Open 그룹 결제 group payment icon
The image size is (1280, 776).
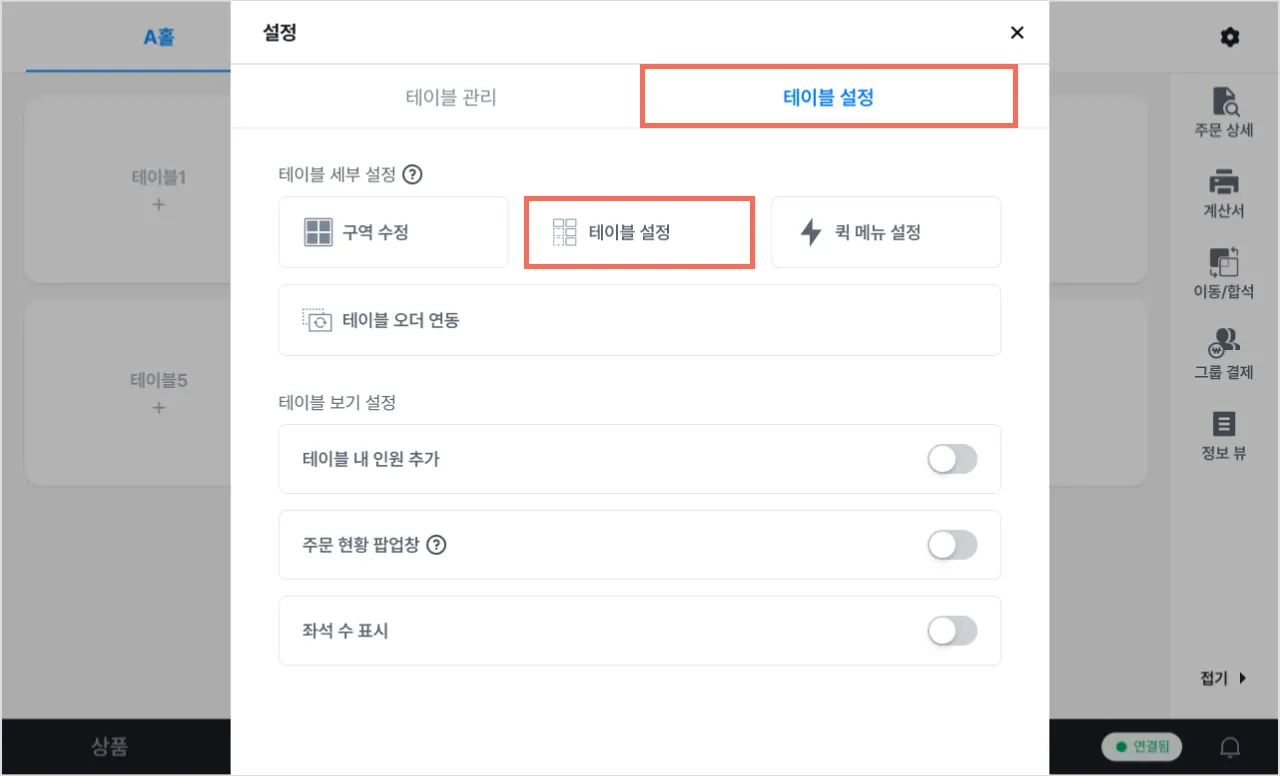[1224, 344]
